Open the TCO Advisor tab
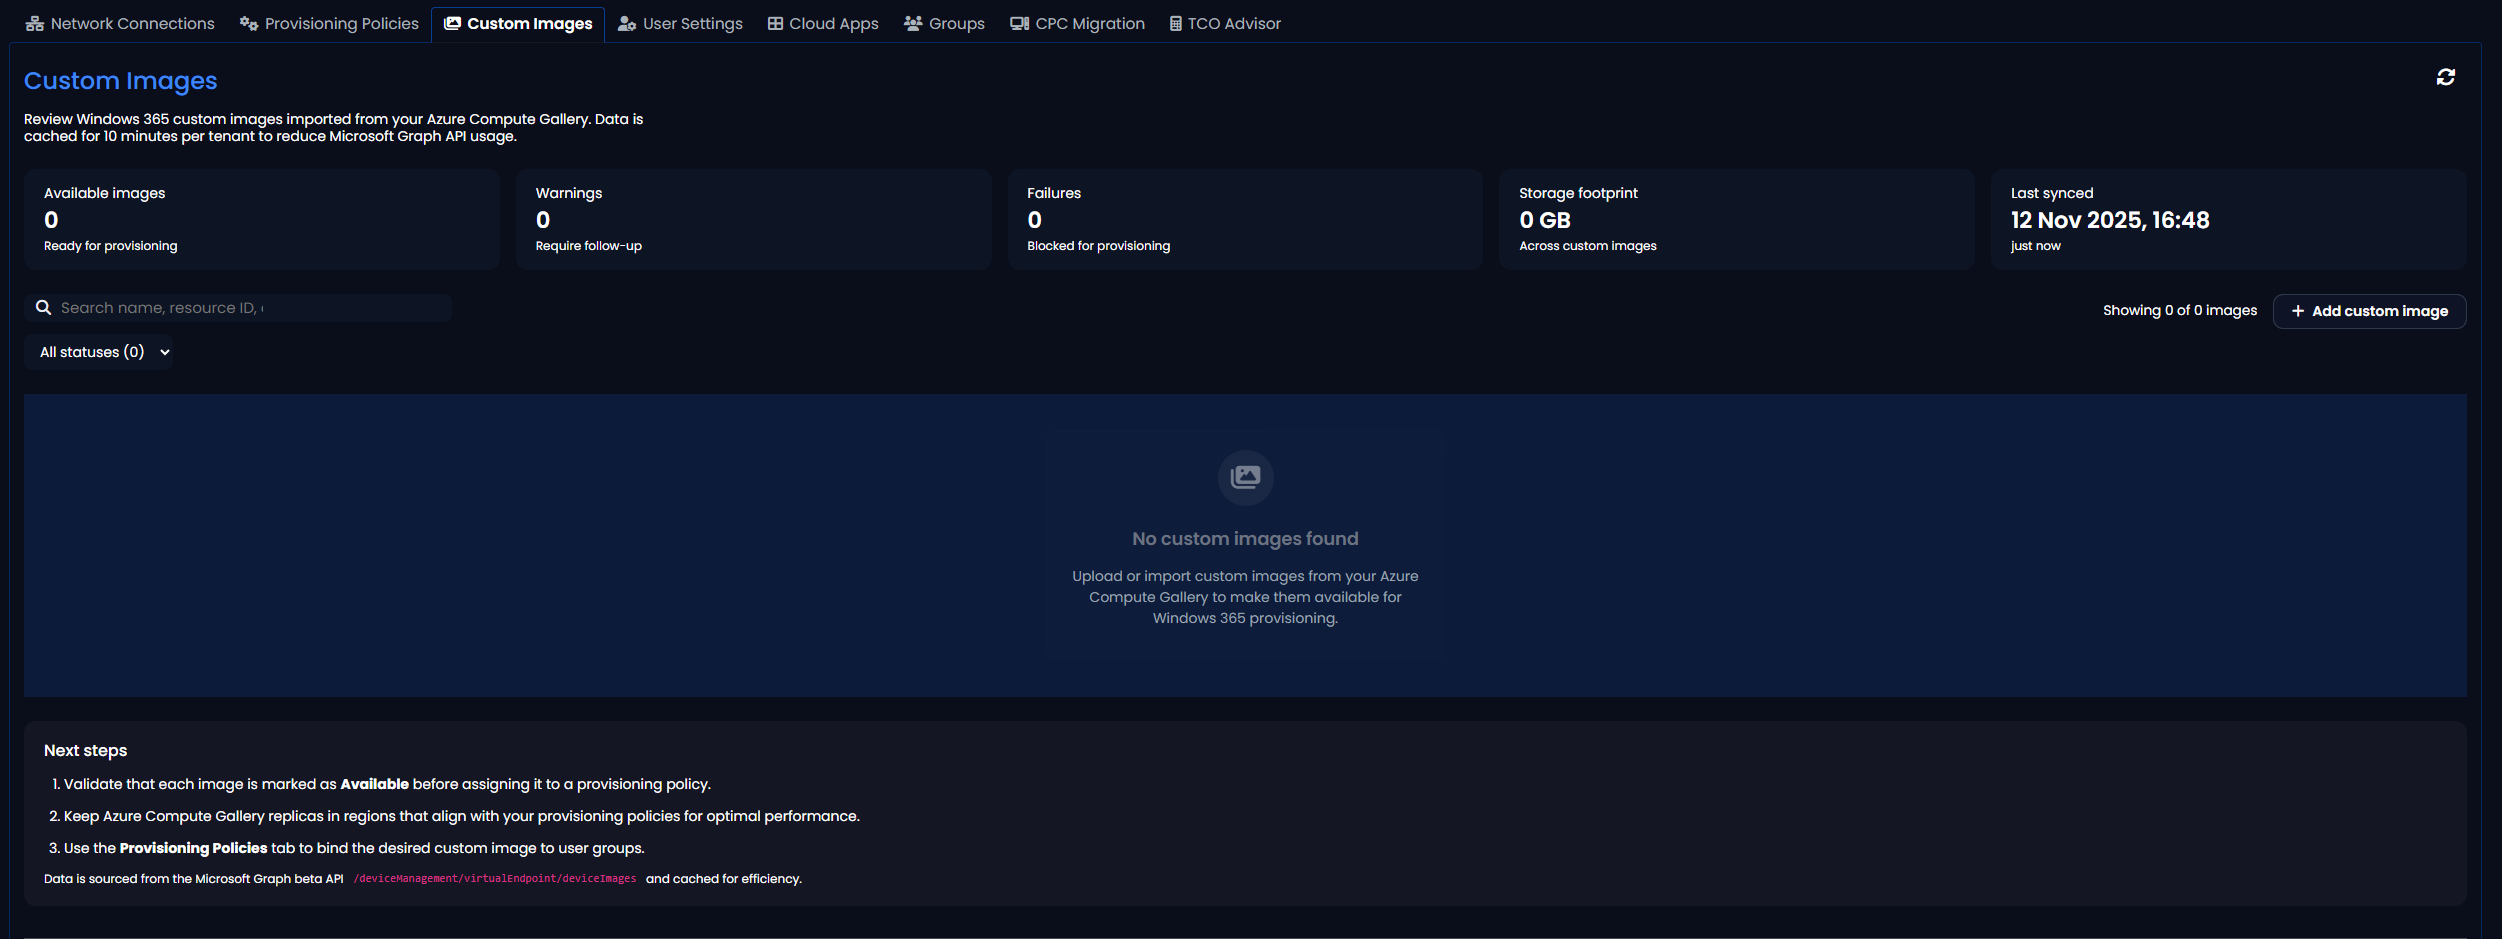Viewport: 2502px width, 939px height. (1225, 23)
